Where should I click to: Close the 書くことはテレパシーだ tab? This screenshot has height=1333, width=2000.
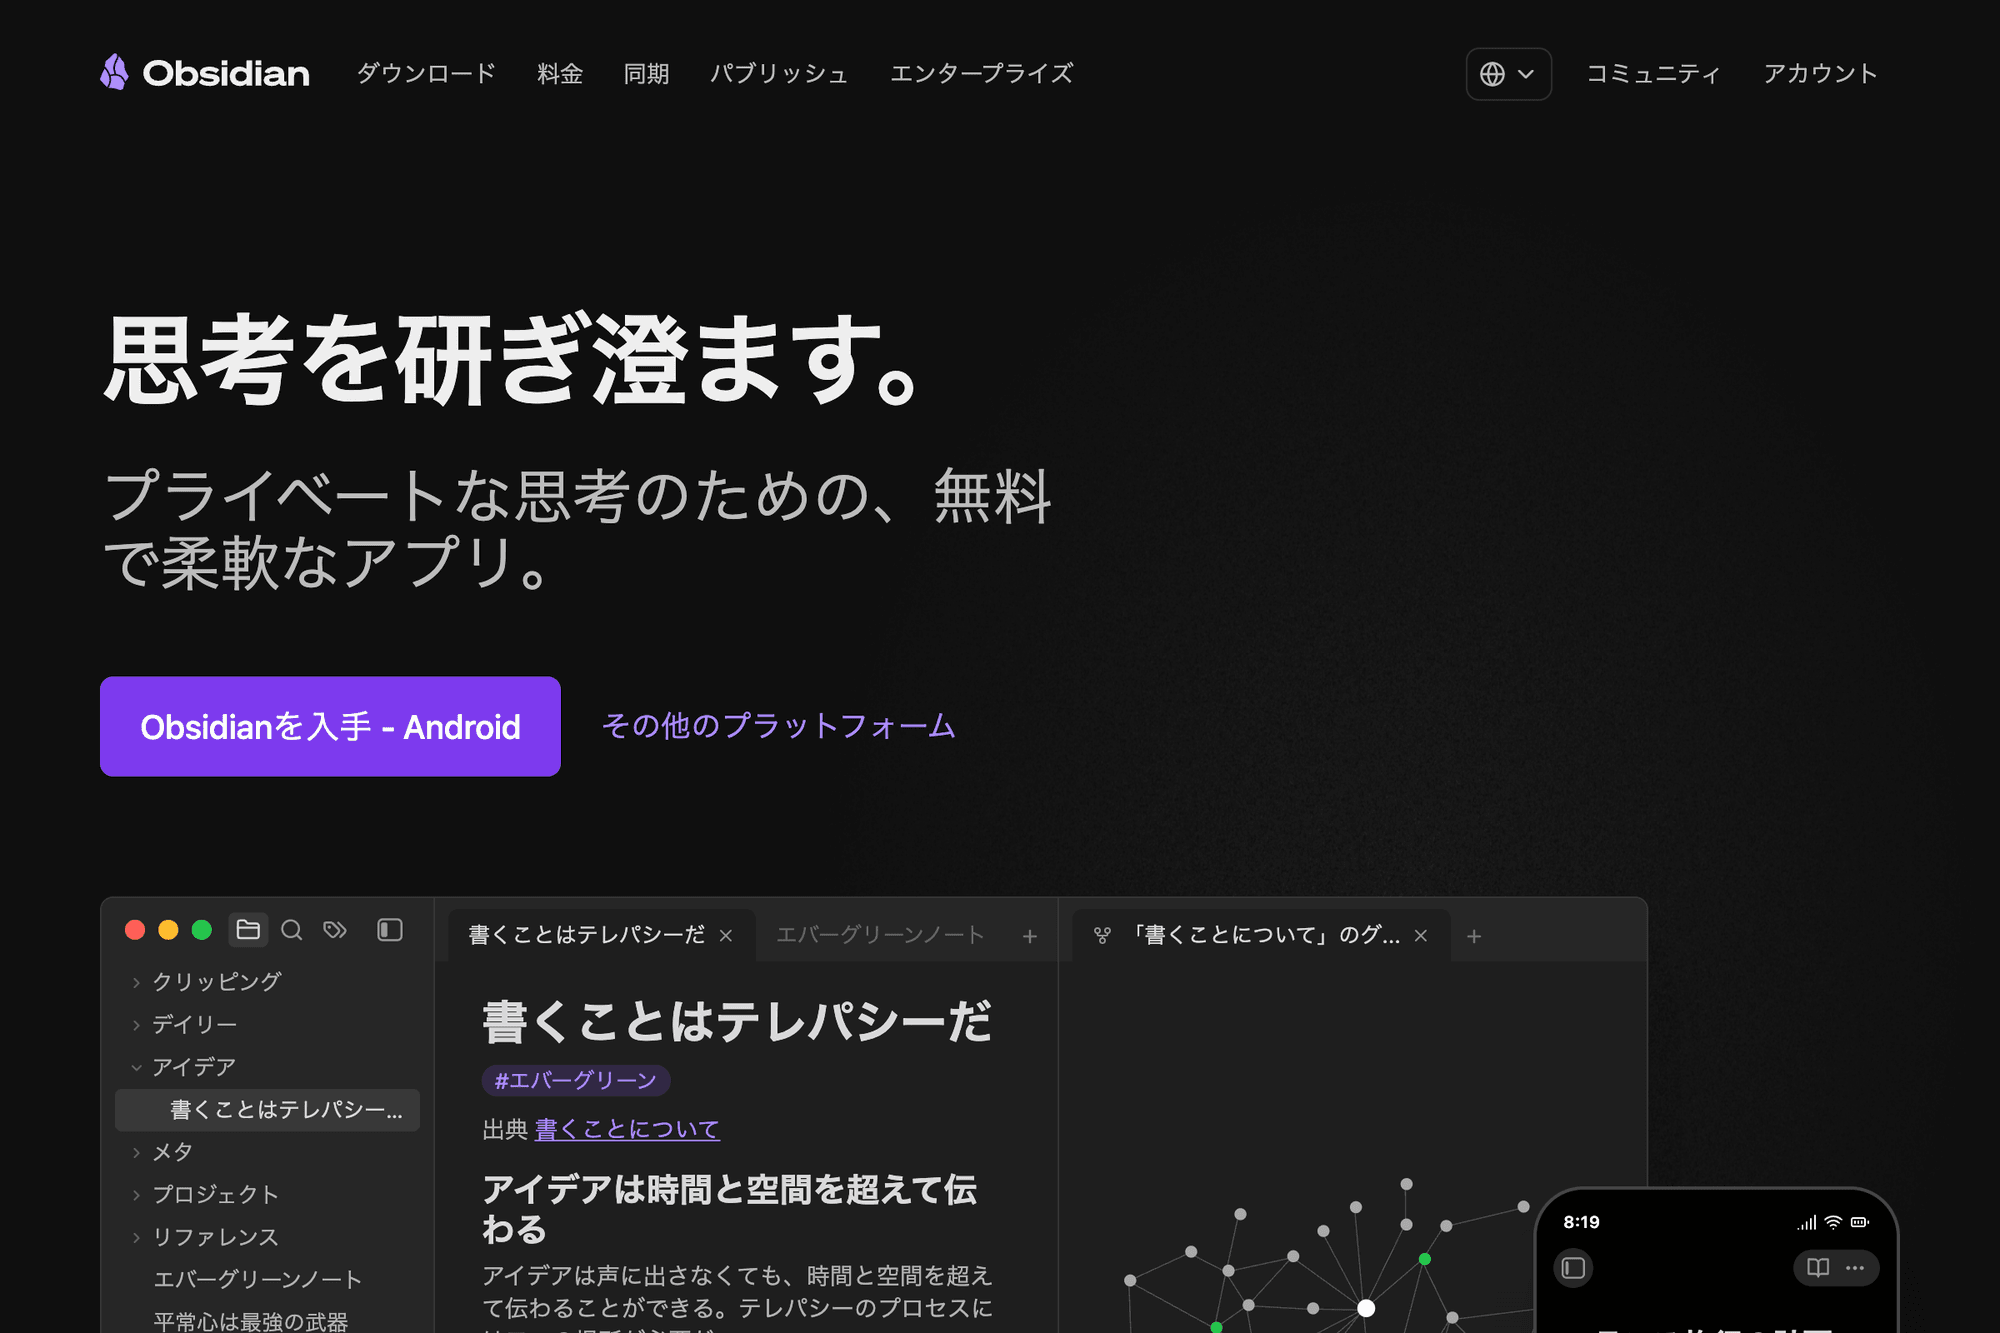(726, 936)
